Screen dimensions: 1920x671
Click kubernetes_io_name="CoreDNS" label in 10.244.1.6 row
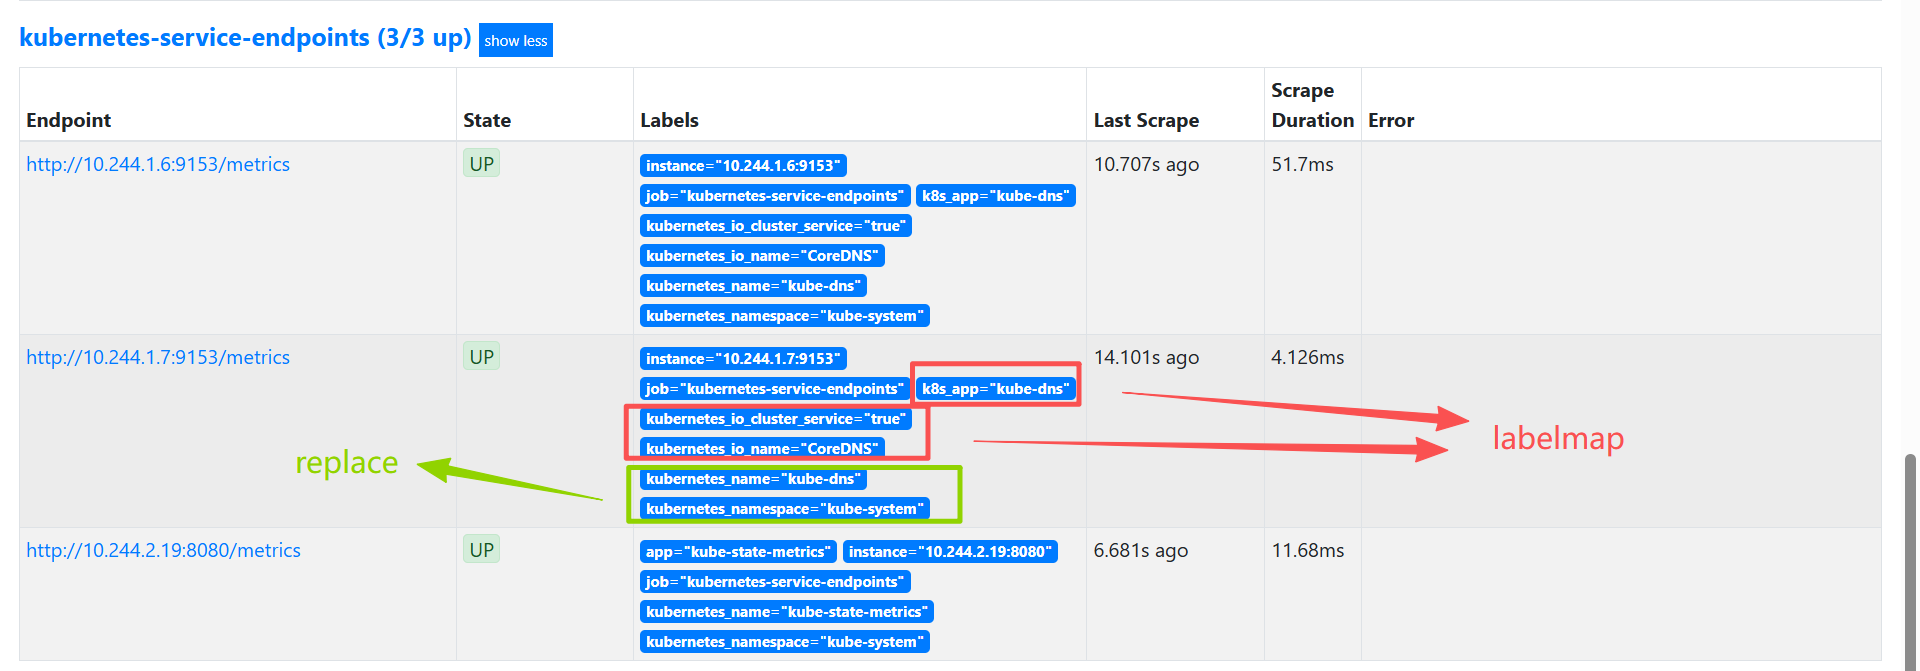point(762,256)
